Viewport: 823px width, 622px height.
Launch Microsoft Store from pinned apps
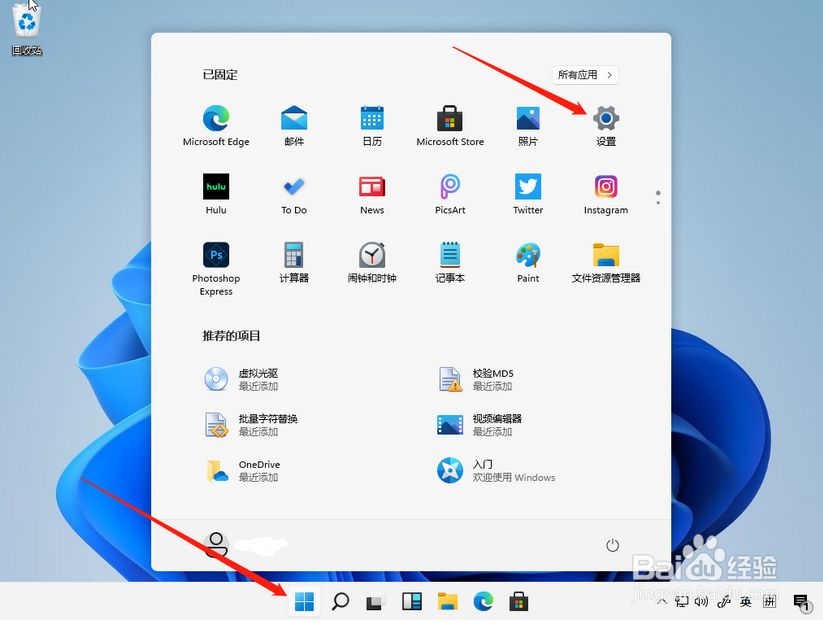(450, 126)
